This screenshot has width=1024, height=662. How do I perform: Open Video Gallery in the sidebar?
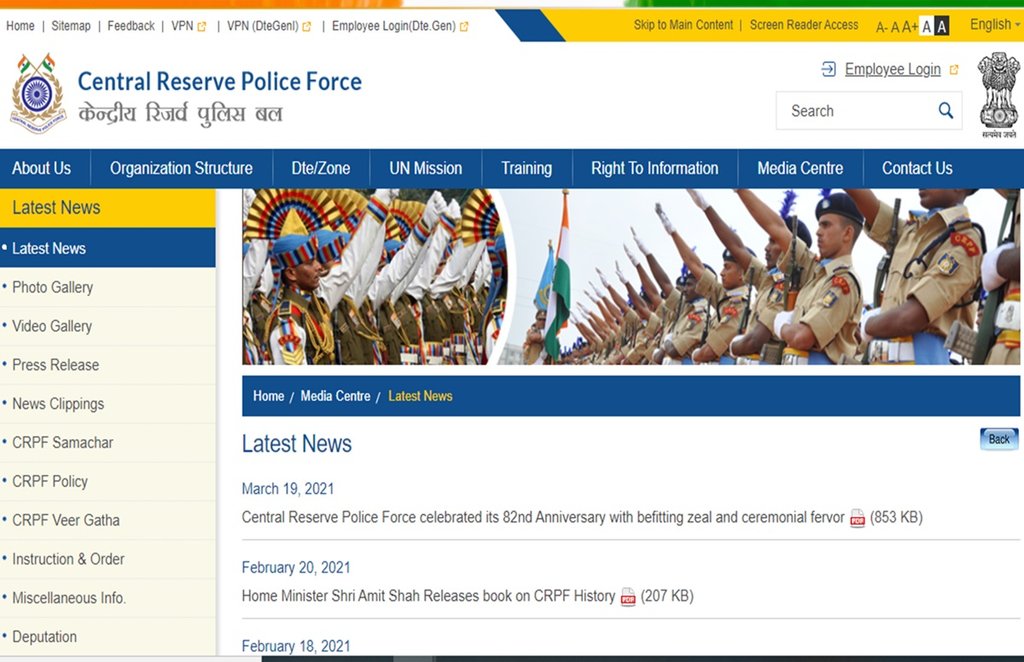pyautogui.click(x=108, y=326)
